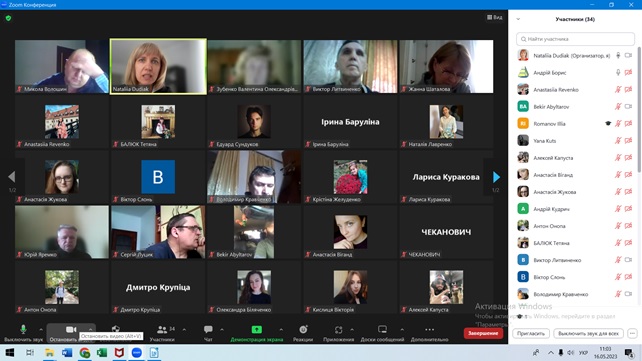642x361 pixels.
Task: Toggle Андрій Борис microphone in participants list
Action: 618,72
